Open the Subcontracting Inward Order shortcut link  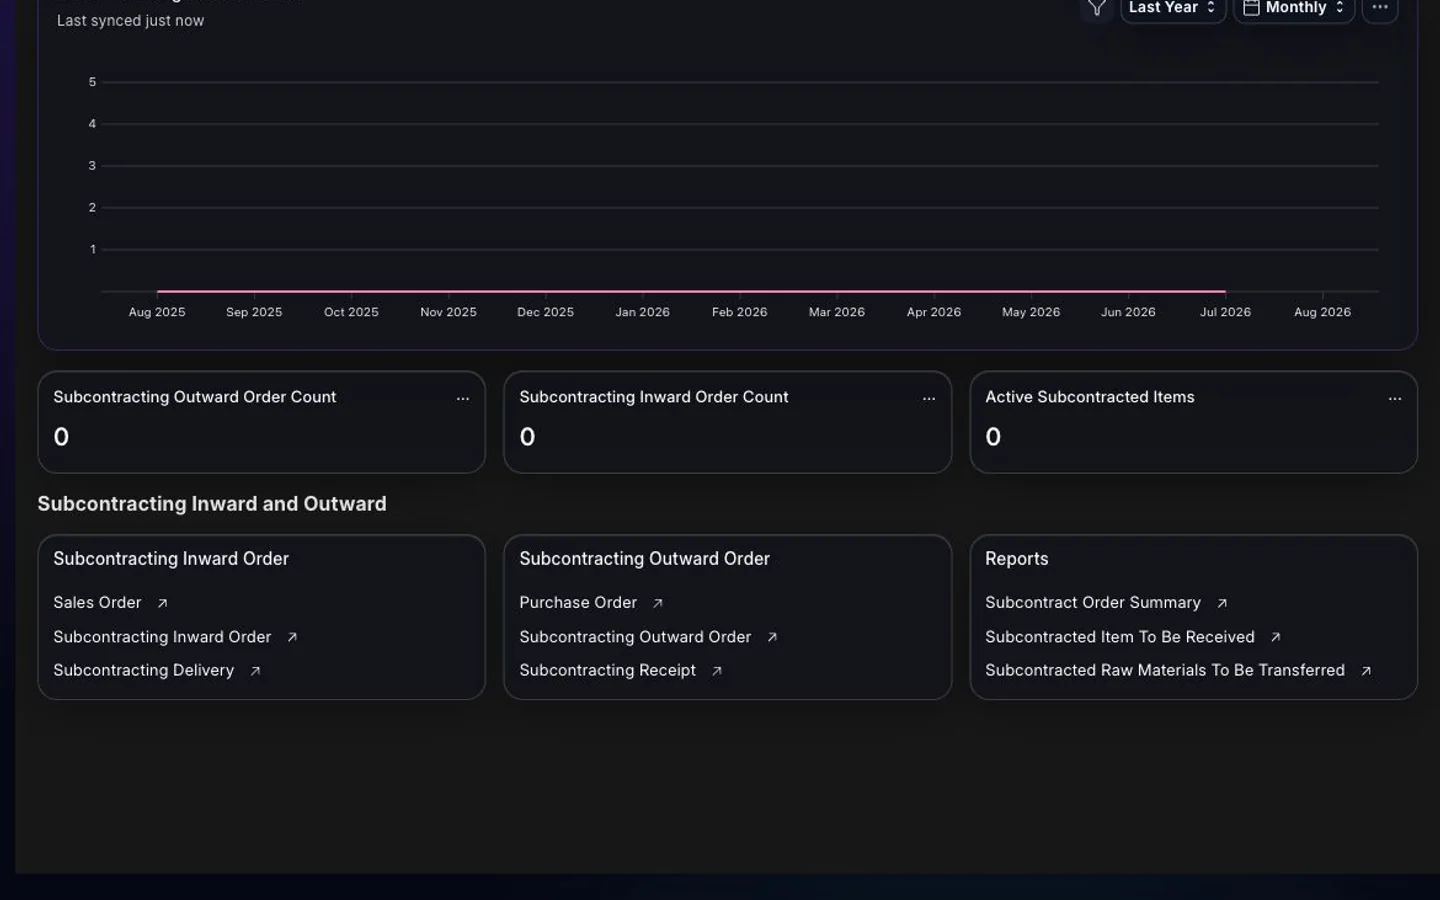162,636
